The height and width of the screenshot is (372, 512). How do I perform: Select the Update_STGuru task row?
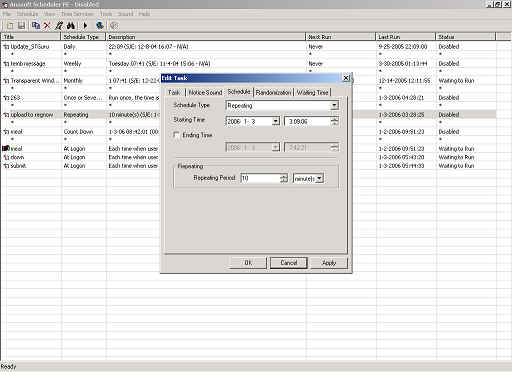tap(249, 47)
